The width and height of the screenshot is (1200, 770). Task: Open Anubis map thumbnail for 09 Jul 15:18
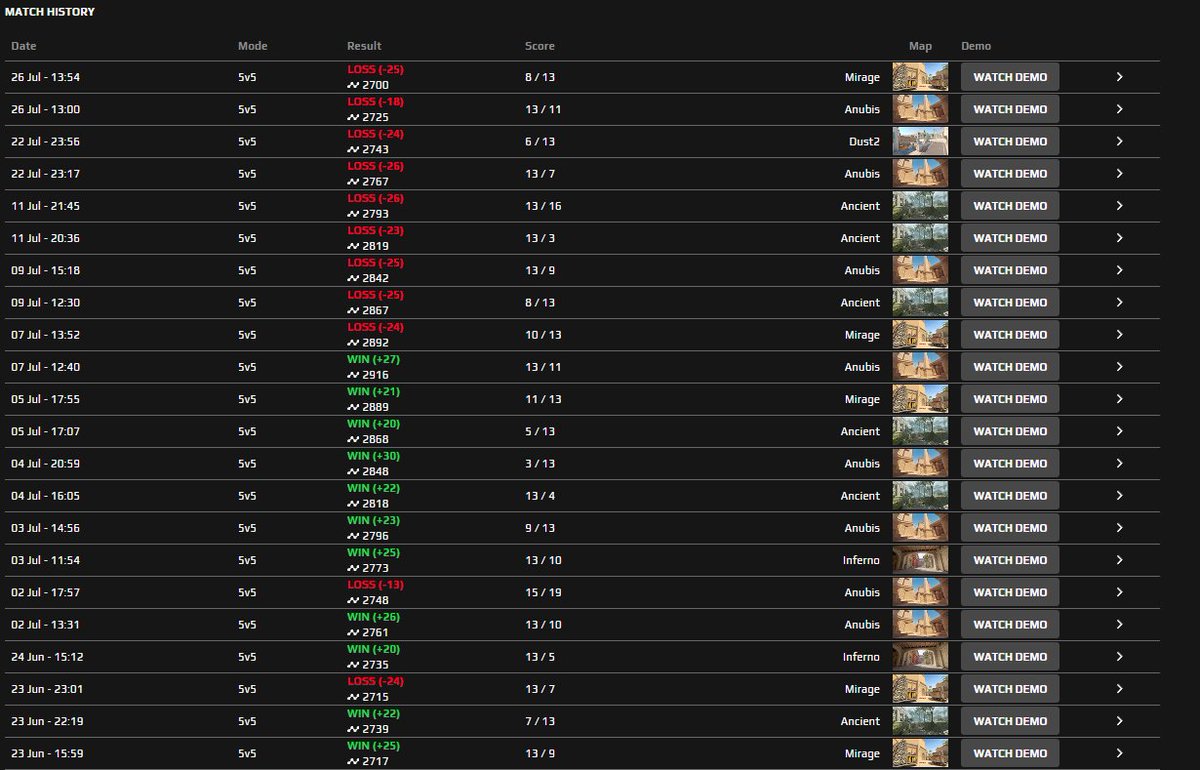pos(920,270)
